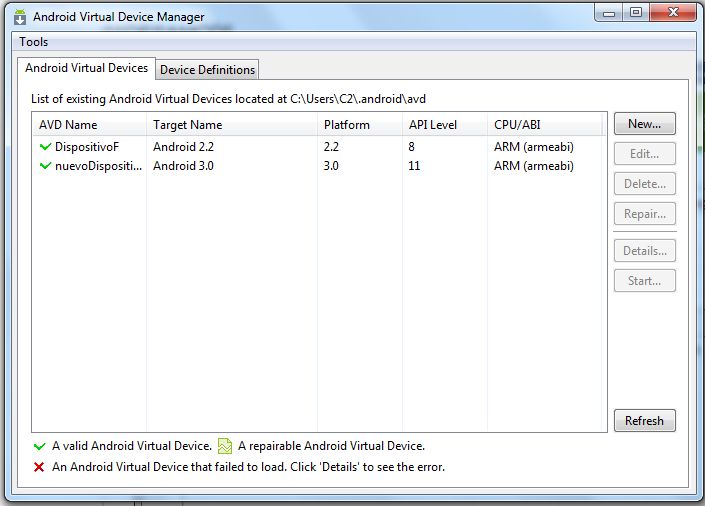Switch to the Device Definitions tab
Screen dimensions: 705x506
click(207, 70)
